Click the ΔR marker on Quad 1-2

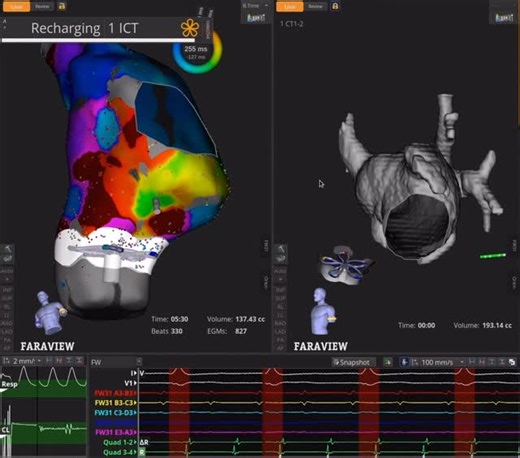[144, 442]
